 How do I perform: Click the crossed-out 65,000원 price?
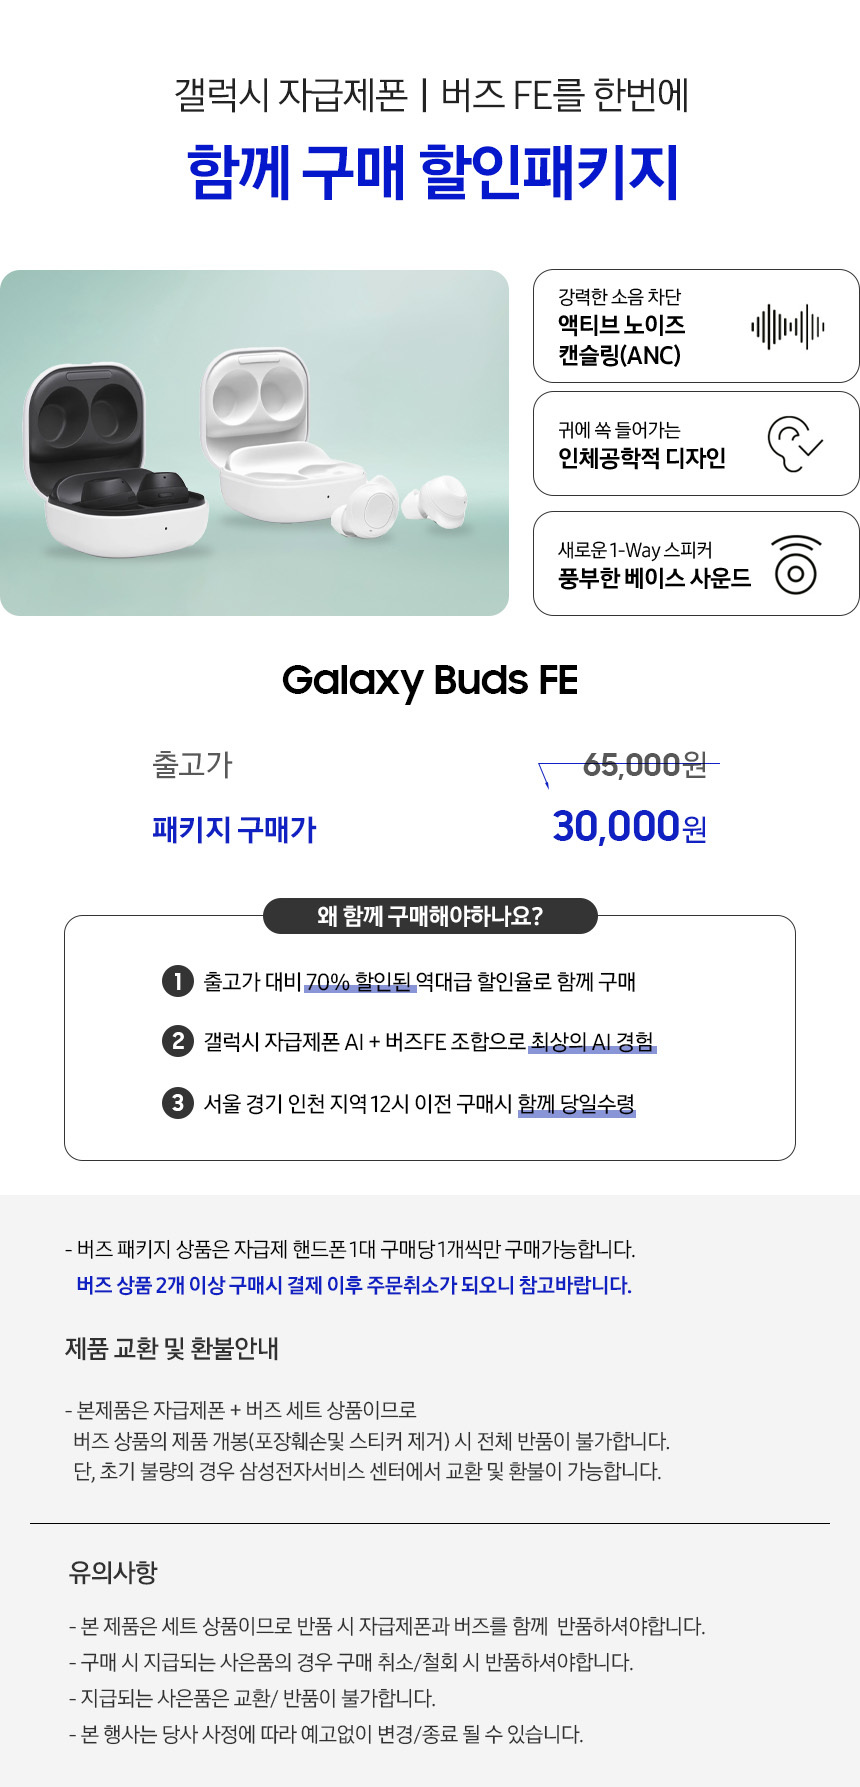pyautogui.click(x=644, y=765)
